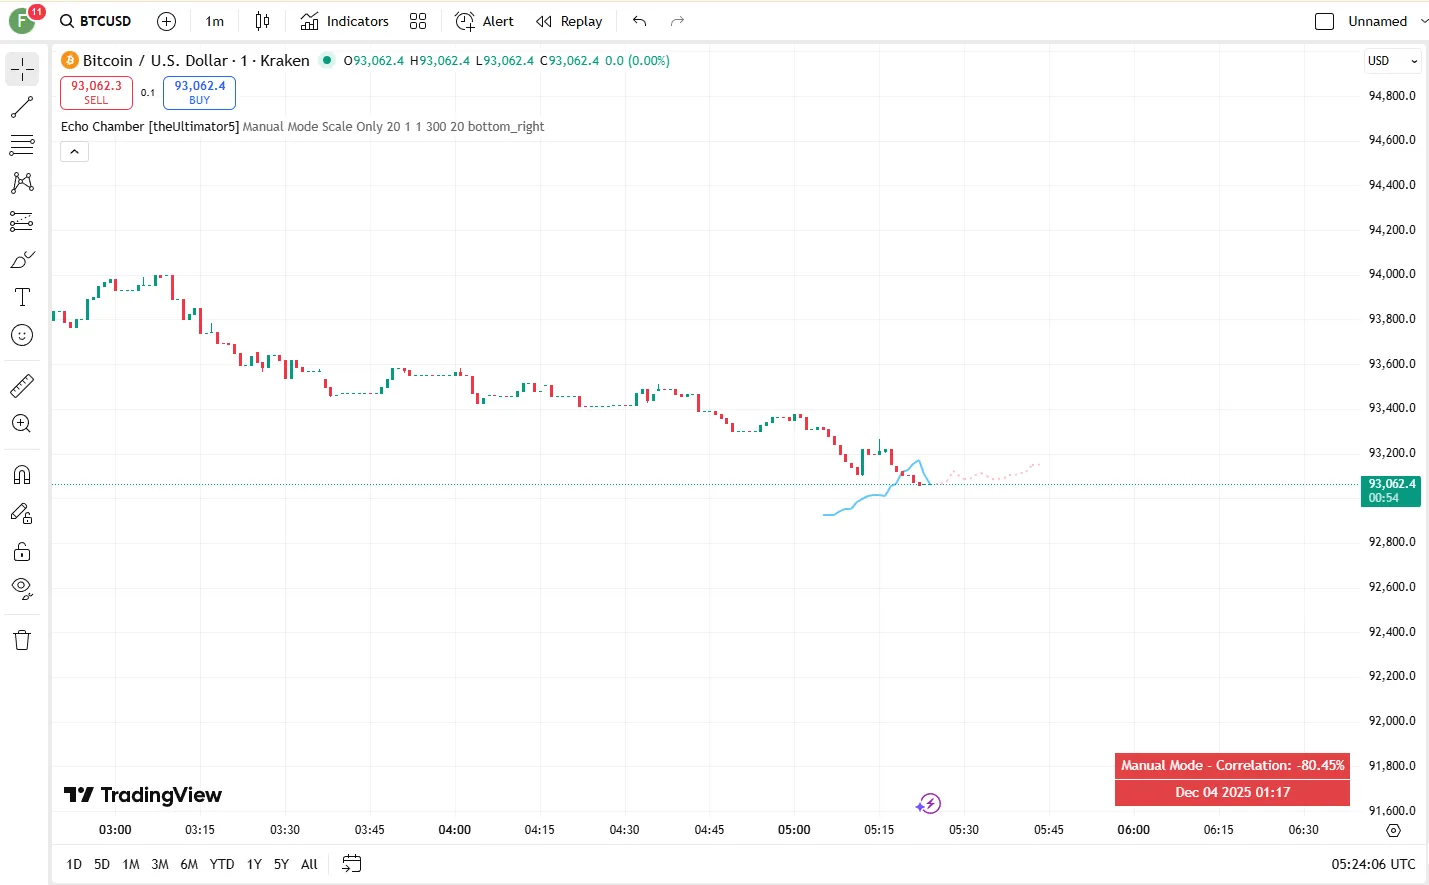Image resolution: width=1429 pixels, height=885 pixels.
Task: Open the user profile avatar menu
Action: coord(21,21)
